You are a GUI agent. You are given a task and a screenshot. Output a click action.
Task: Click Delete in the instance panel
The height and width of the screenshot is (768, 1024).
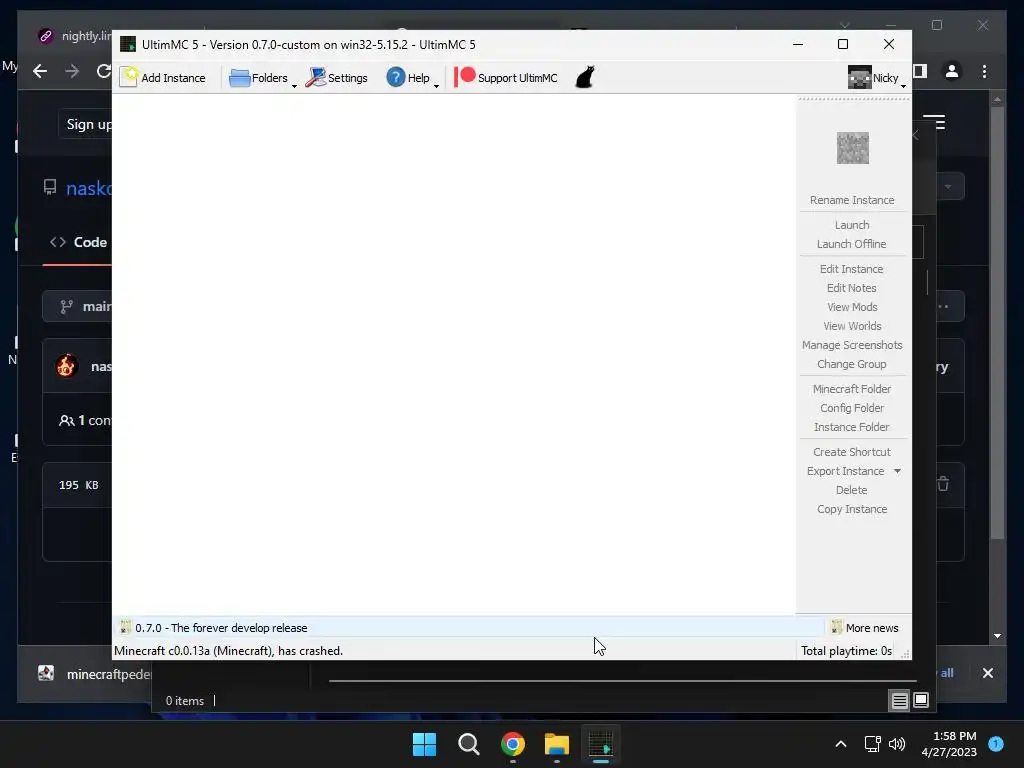pos(852,490)
